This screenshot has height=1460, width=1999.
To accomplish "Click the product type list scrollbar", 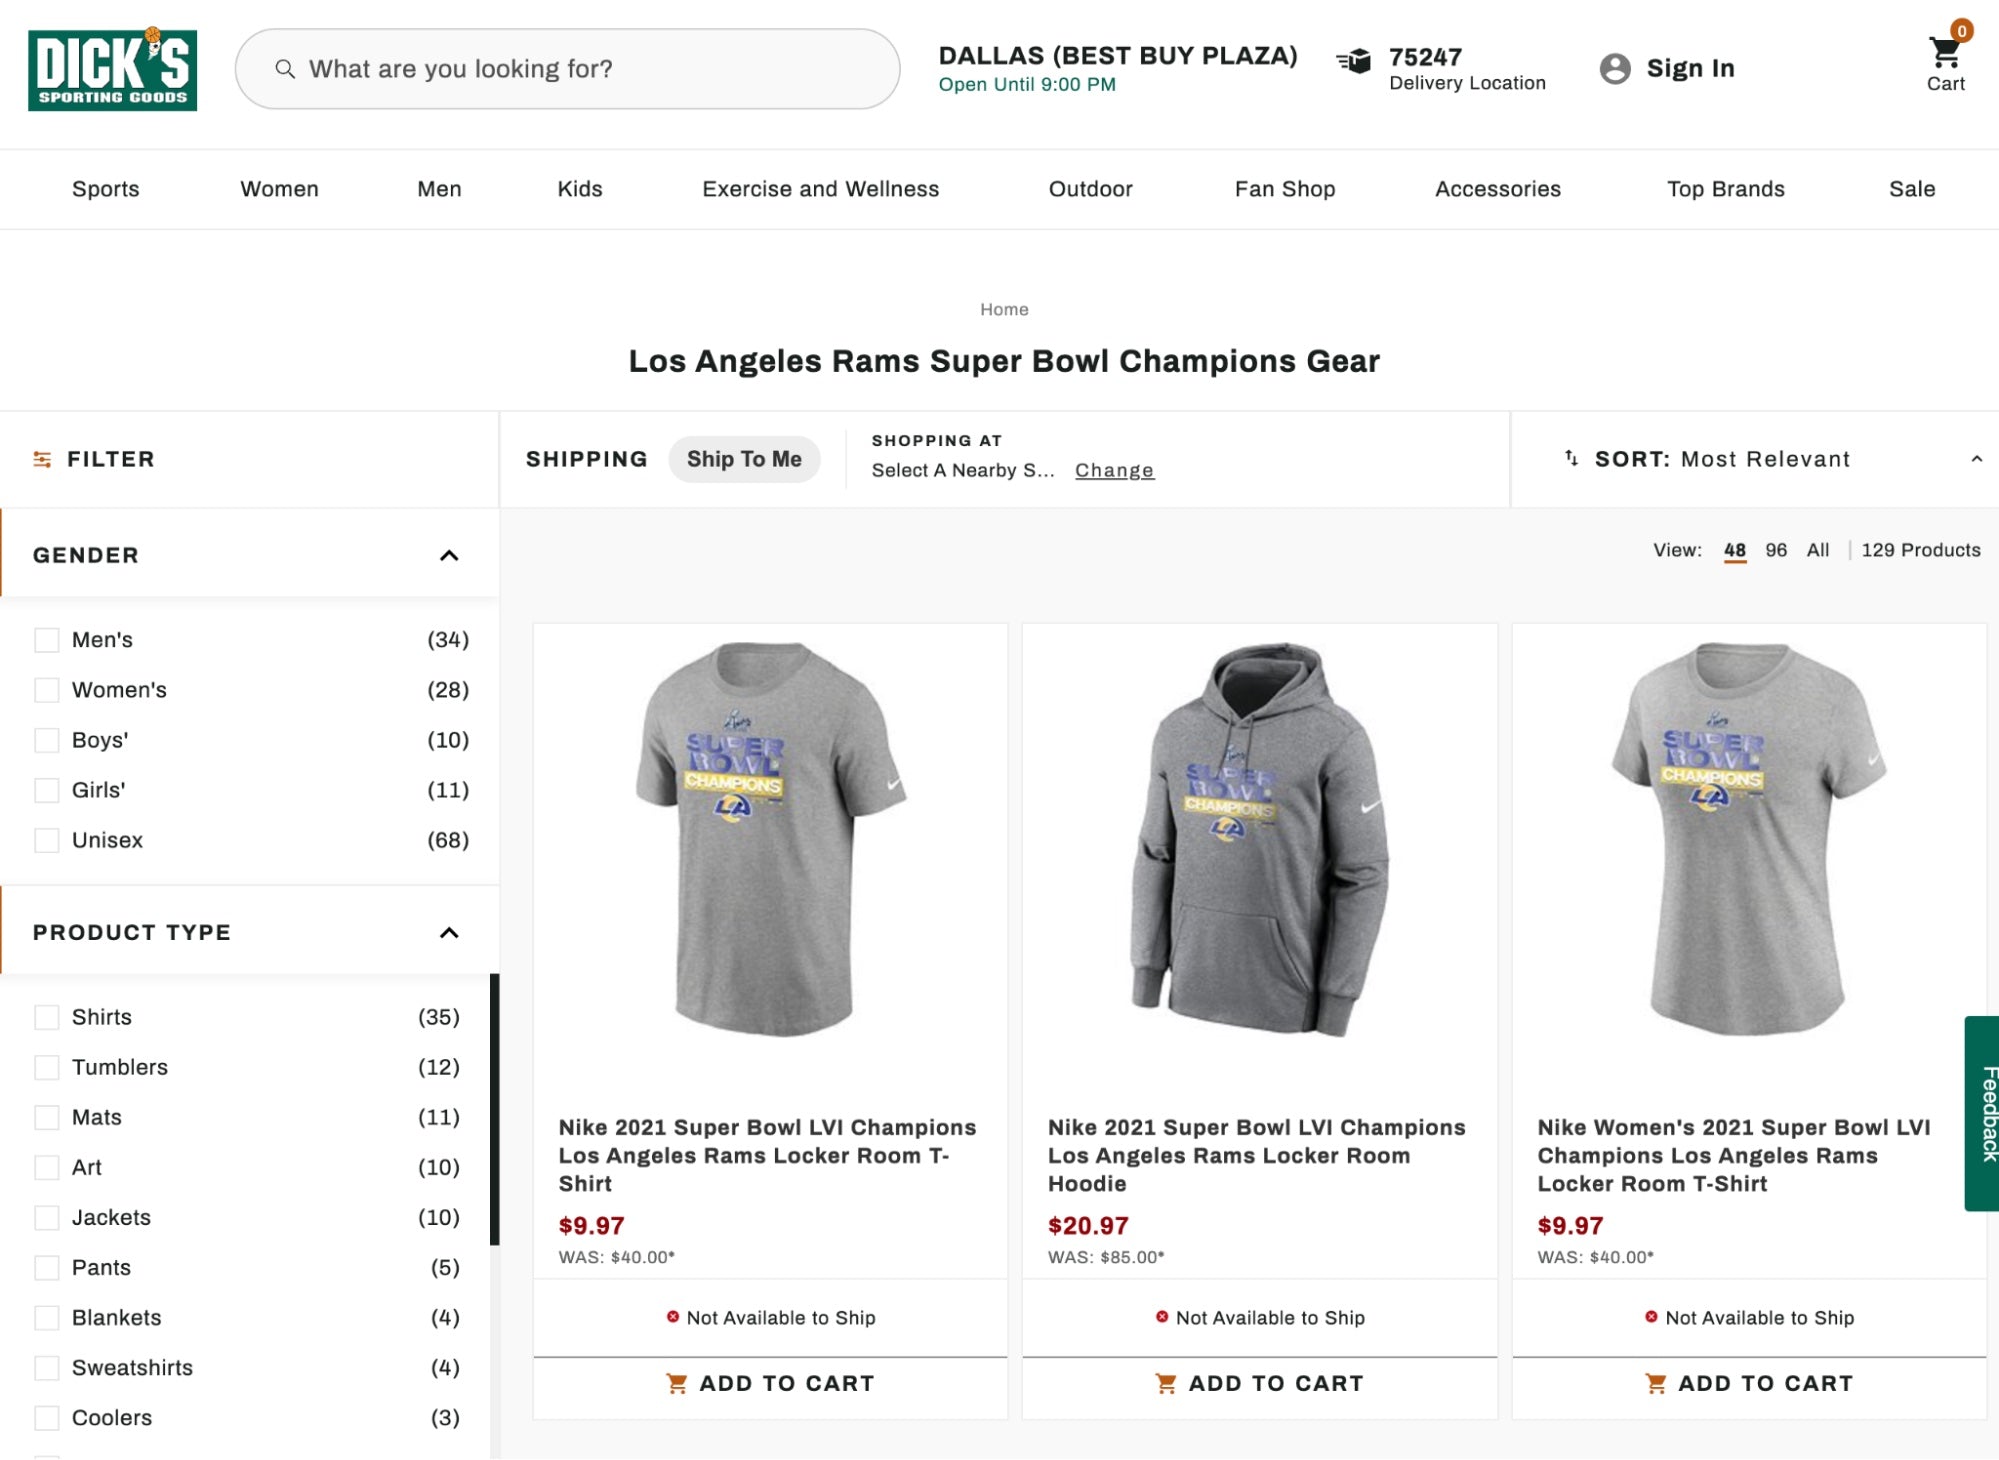I will click(494, 1108).
